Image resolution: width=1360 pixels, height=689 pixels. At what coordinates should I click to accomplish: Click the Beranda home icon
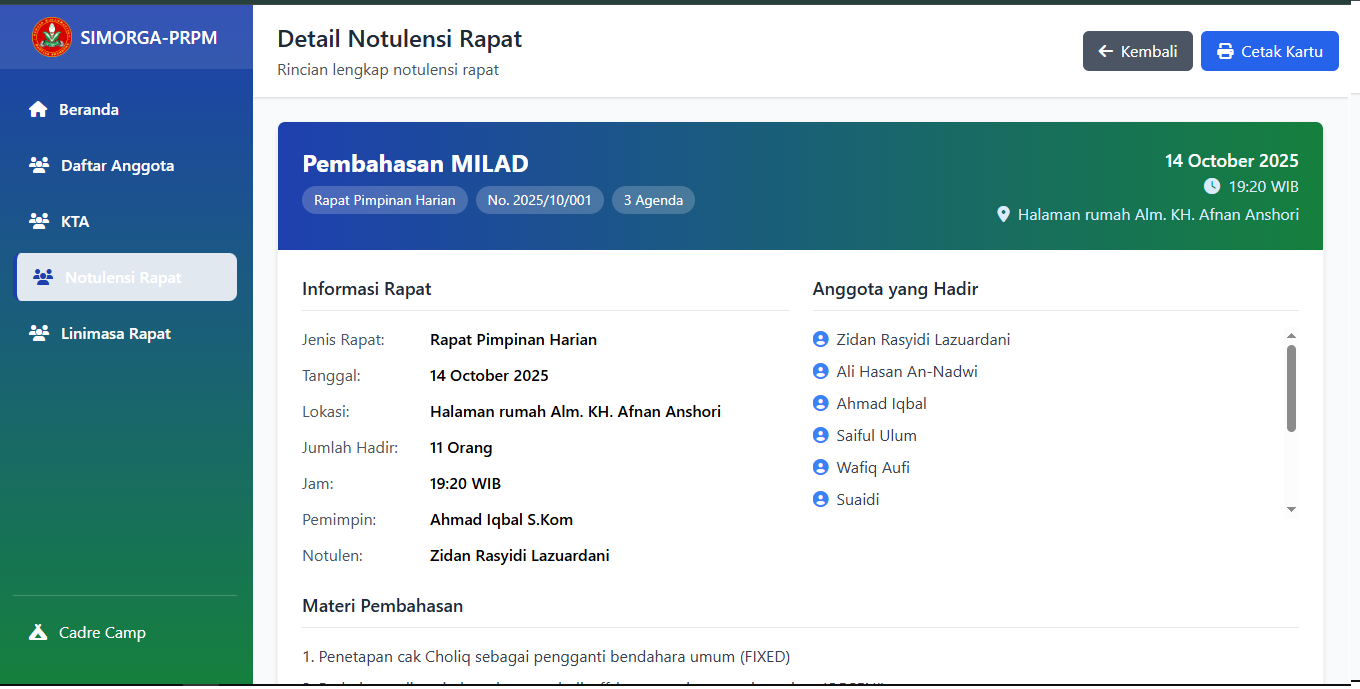pyautogui.click(x=38, y=110)
